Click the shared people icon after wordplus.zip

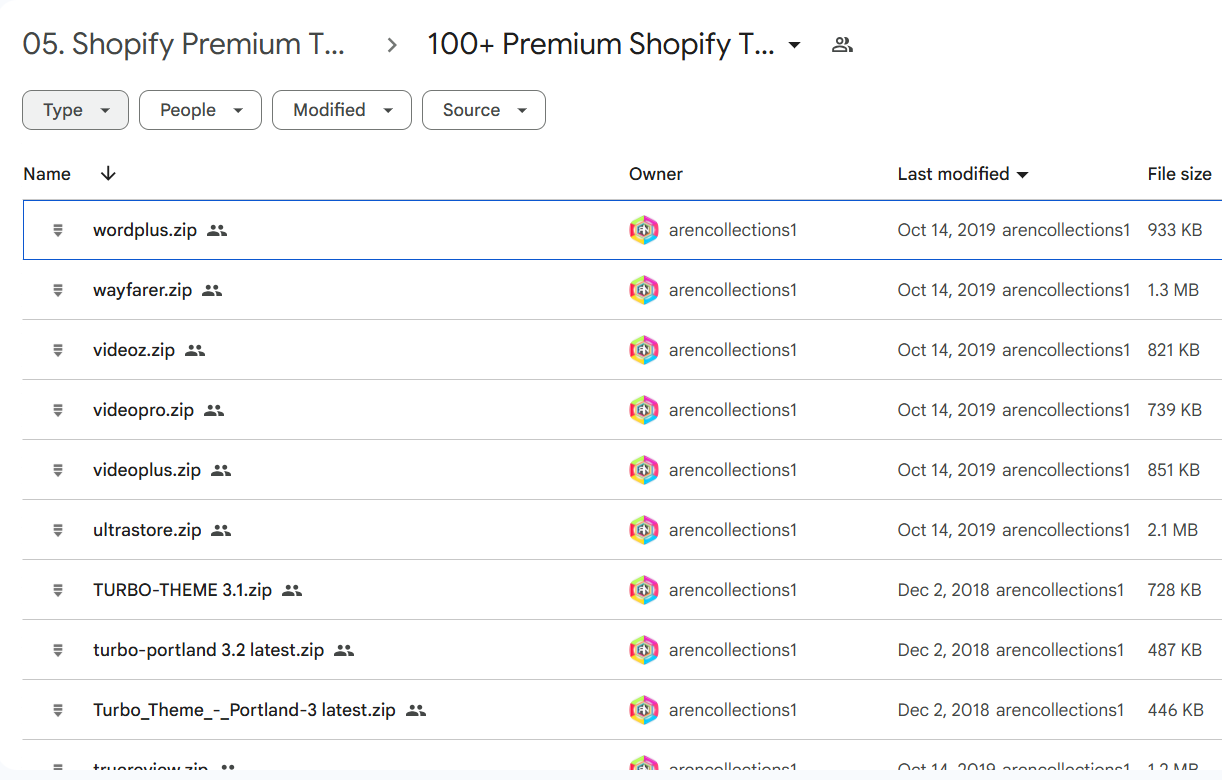pyautogui.click(x=217, y=230)
